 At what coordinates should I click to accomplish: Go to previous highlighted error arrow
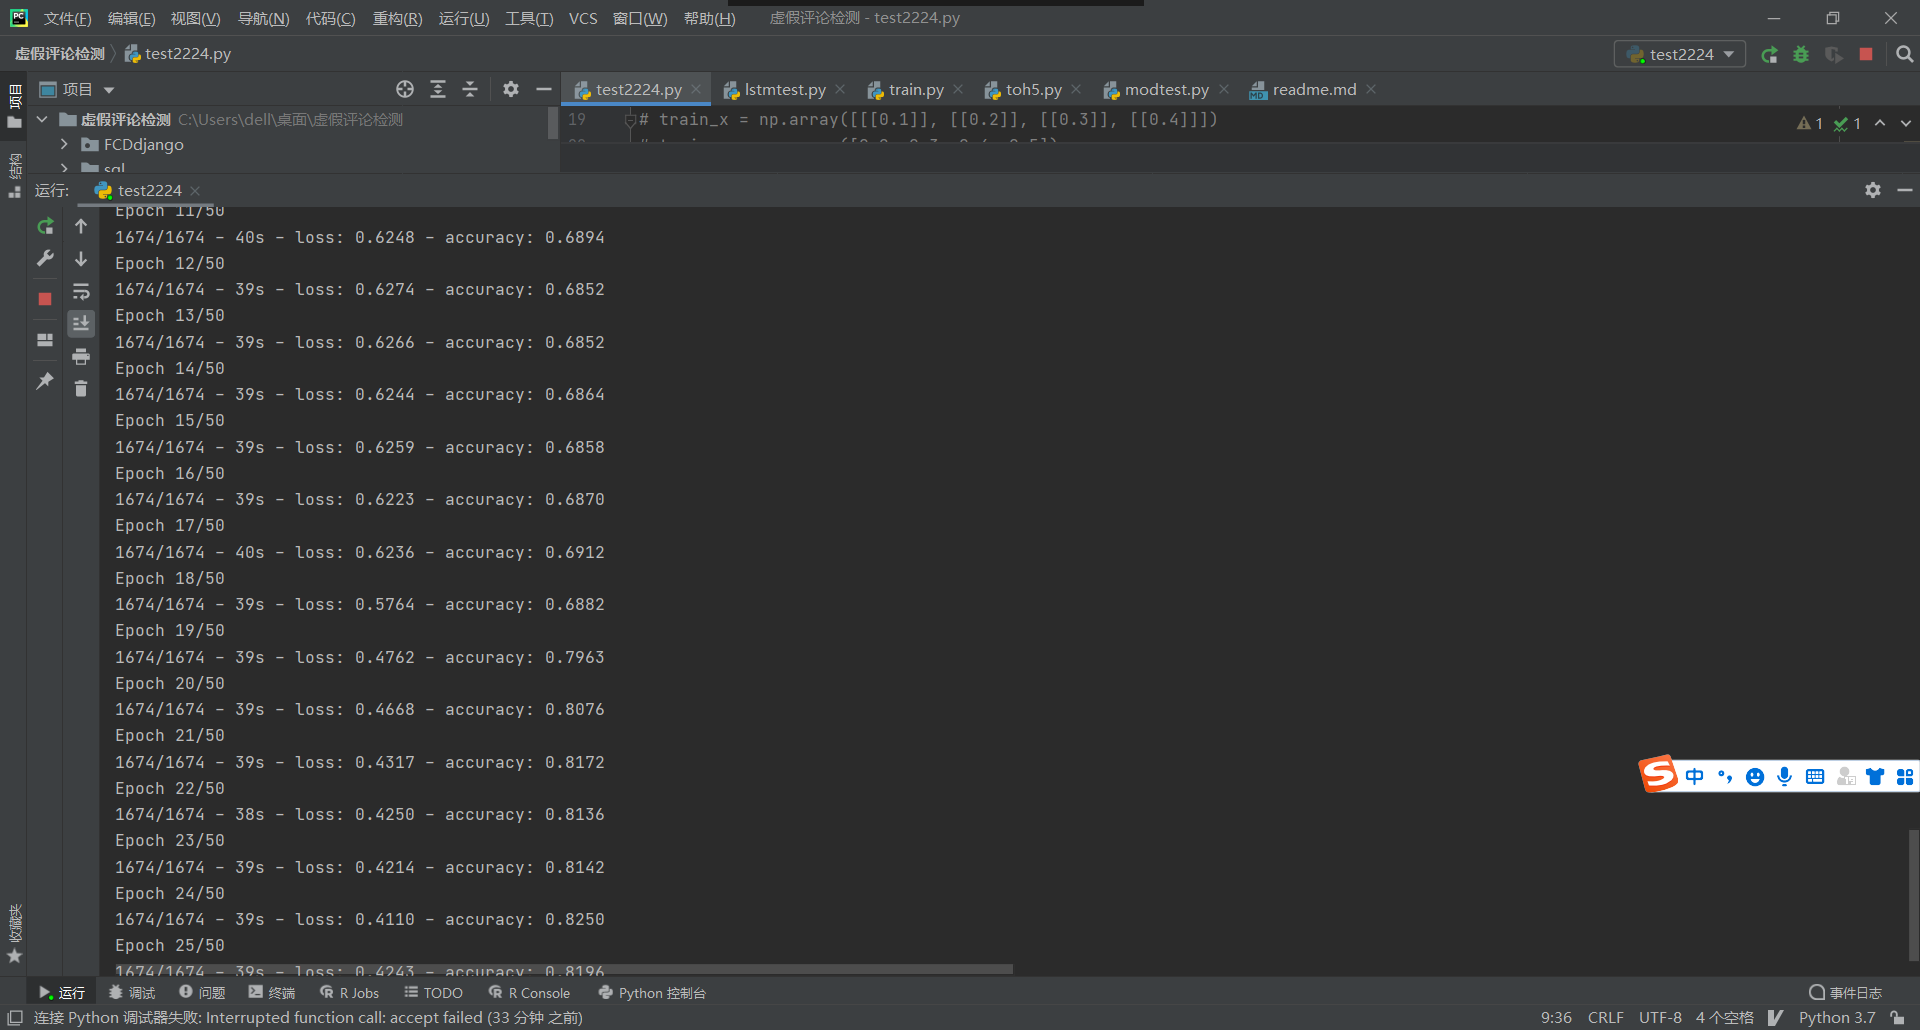click(1880, 123)
